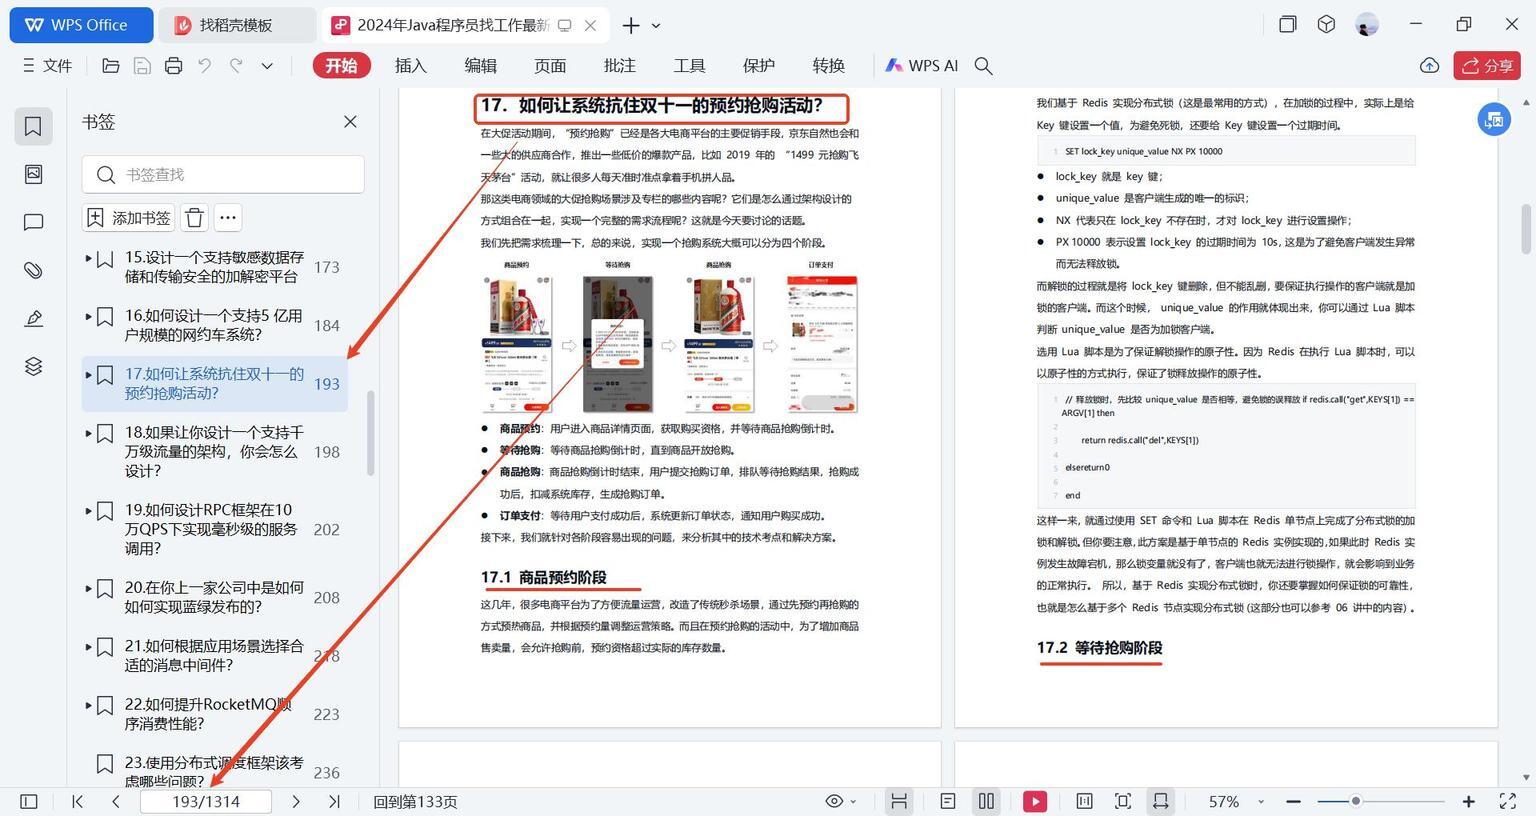Open the user avatar profile
The height and width of the screenshot is (816, 1536).
coord(1367,24)
